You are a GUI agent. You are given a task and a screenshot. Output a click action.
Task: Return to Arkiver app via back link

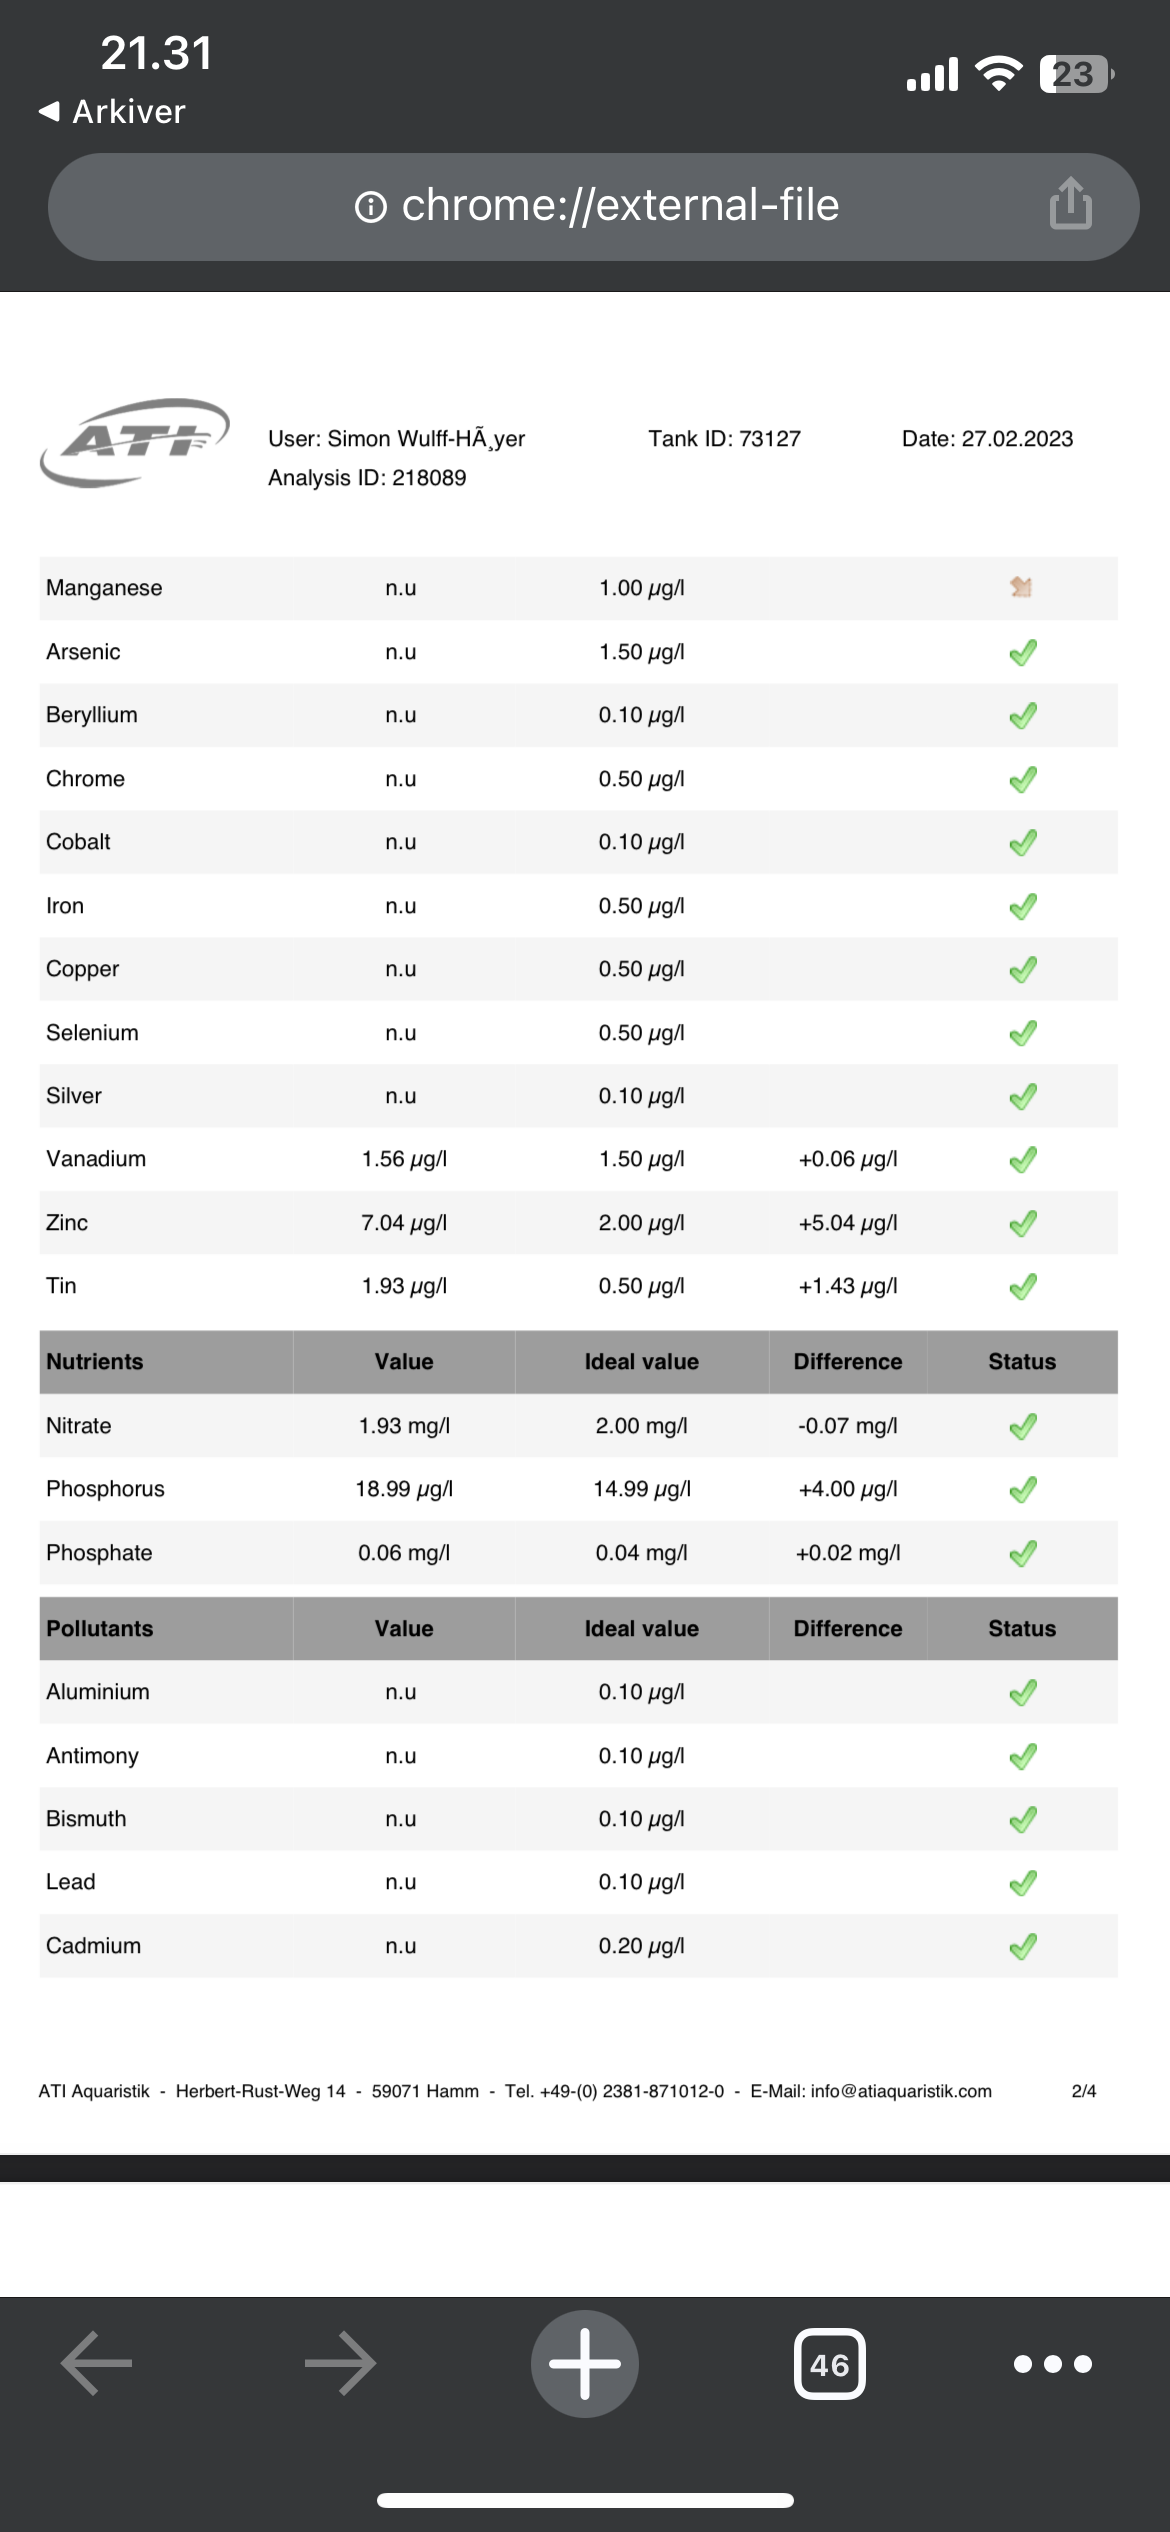pos(112,111)
